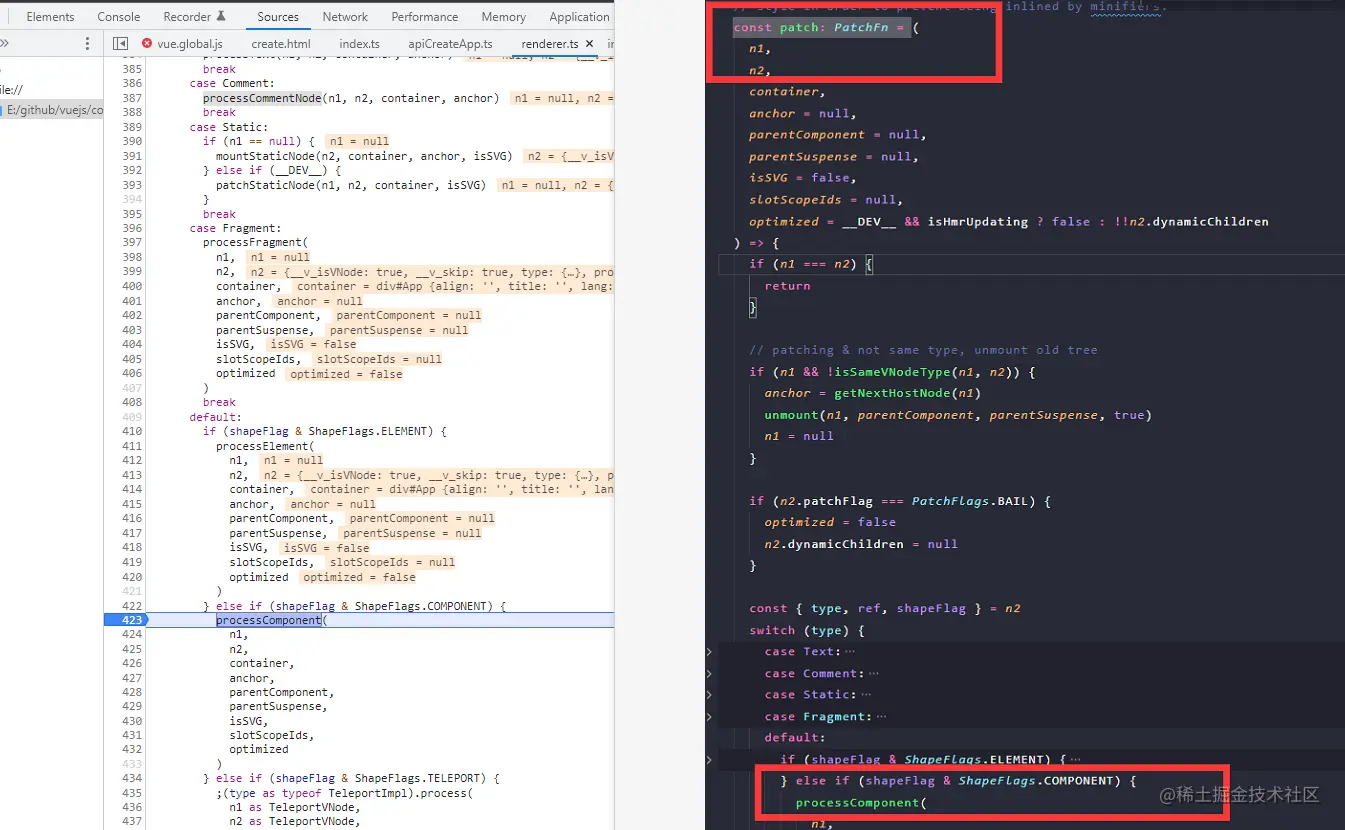Open the Performance panel tab
This screenshot has height=830, width=1345.
tap(425, 17)
